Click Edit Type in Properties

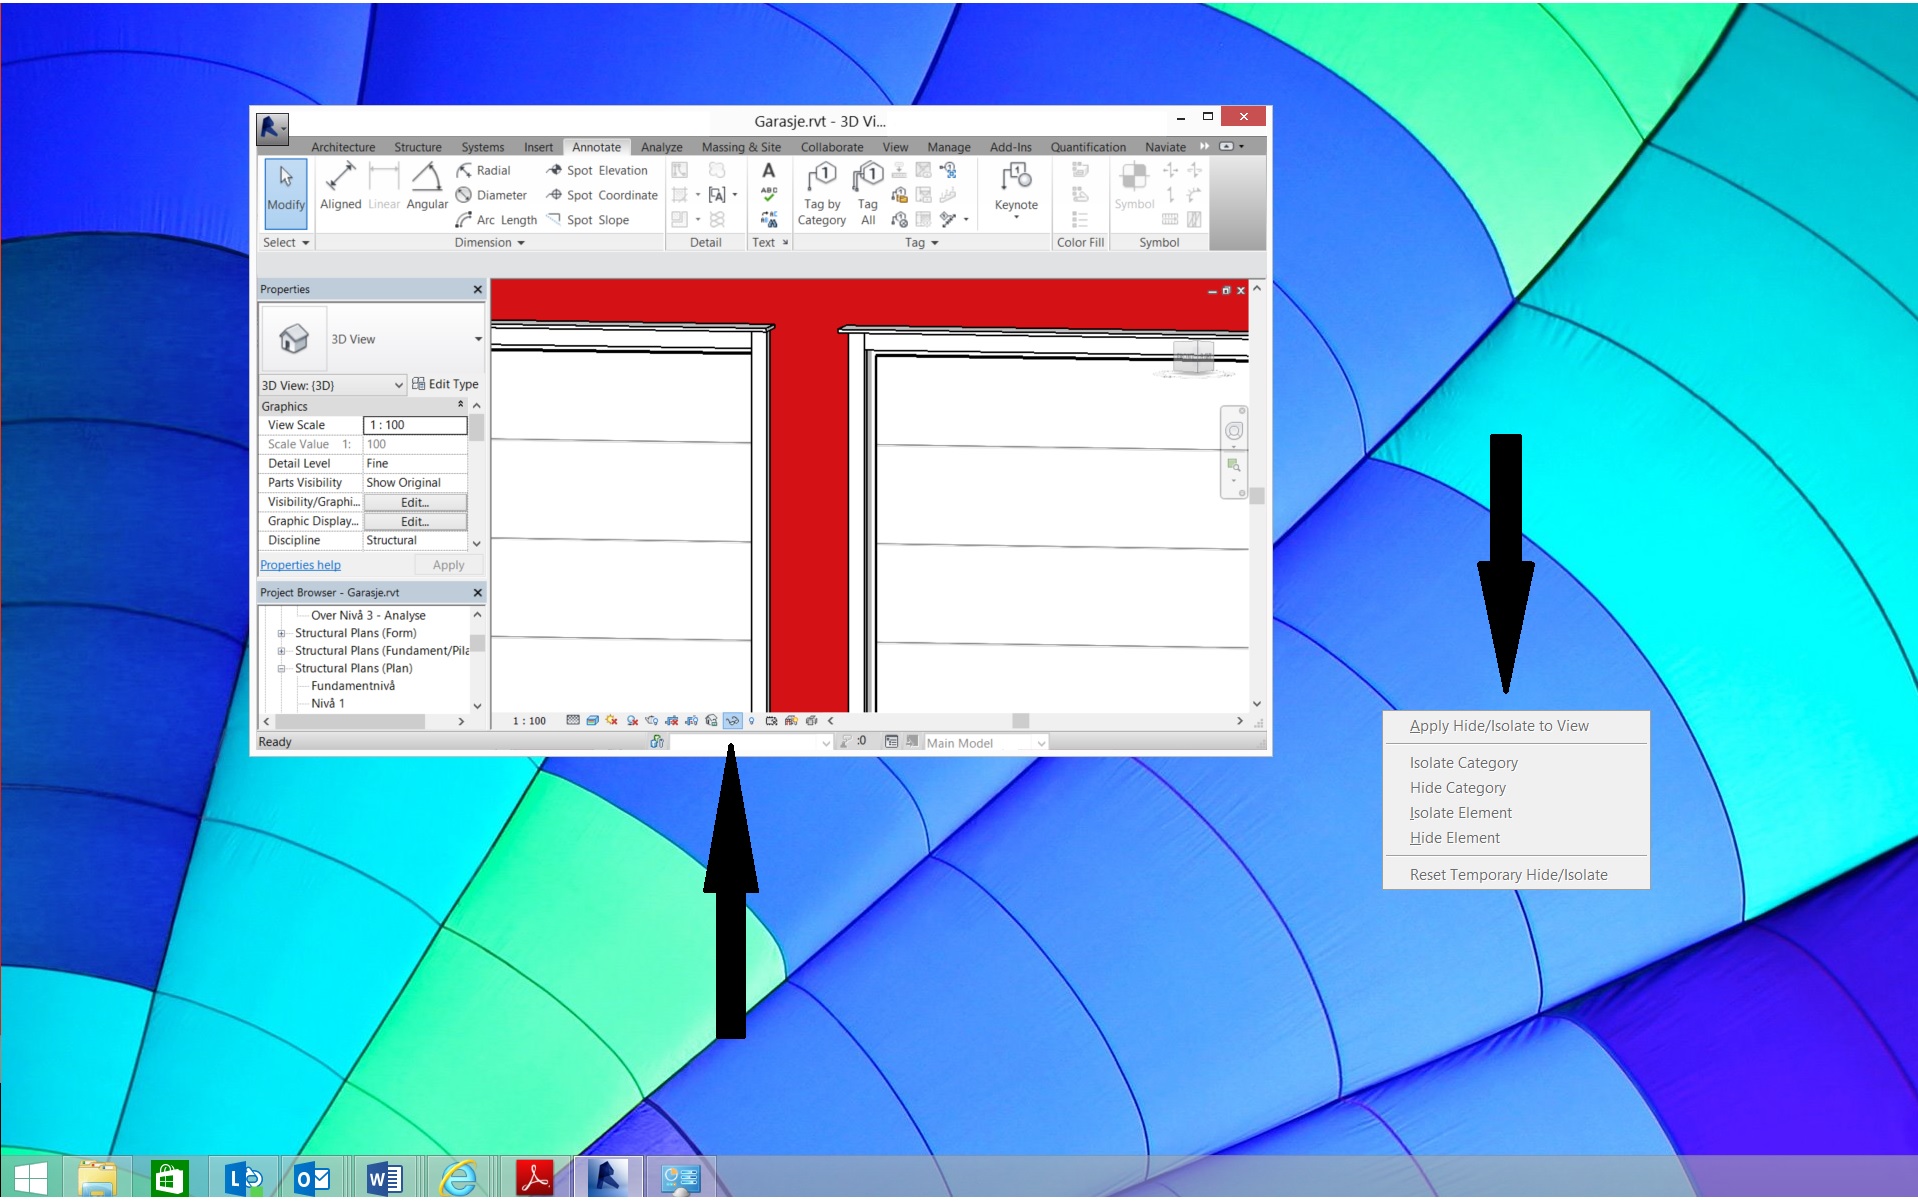tap(445, 385)
